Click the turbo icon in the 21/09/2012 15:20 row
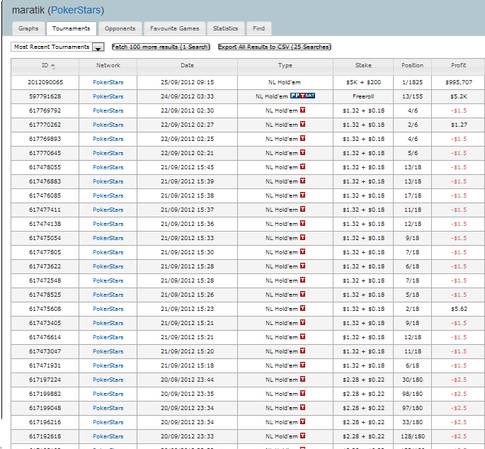Viewport: 485px width, 449px height. click(x=303, y=351)
